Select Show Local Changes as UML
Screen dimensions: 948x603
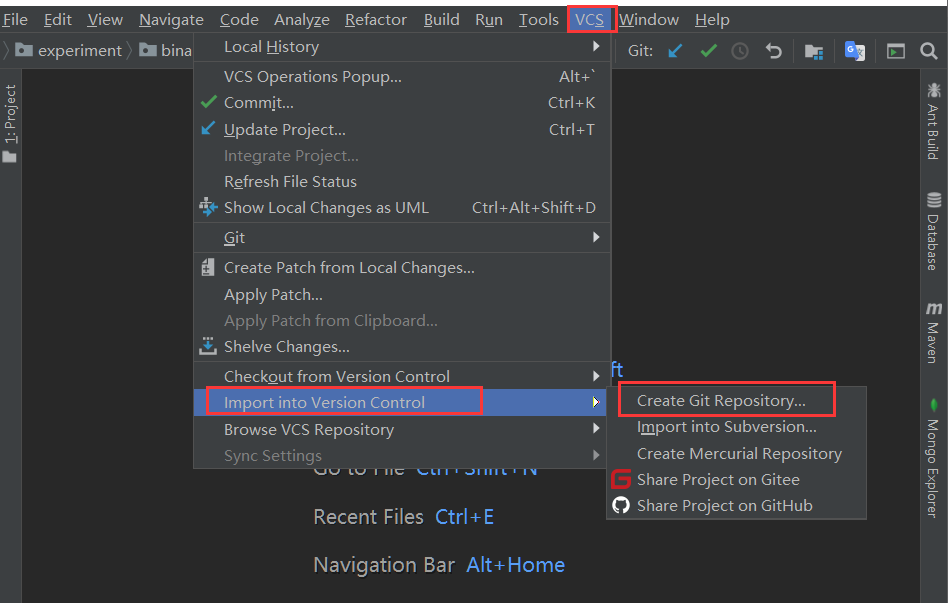tap(402, 207)
